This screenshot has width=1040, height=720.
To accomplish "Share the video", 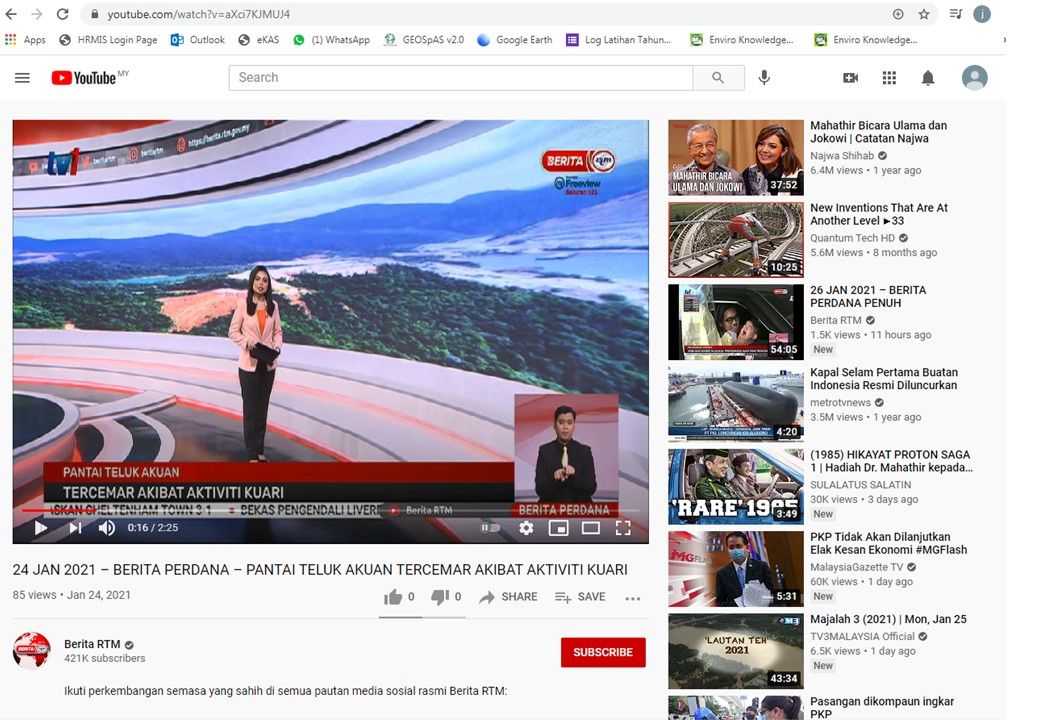I will click(x=508, y=597).
